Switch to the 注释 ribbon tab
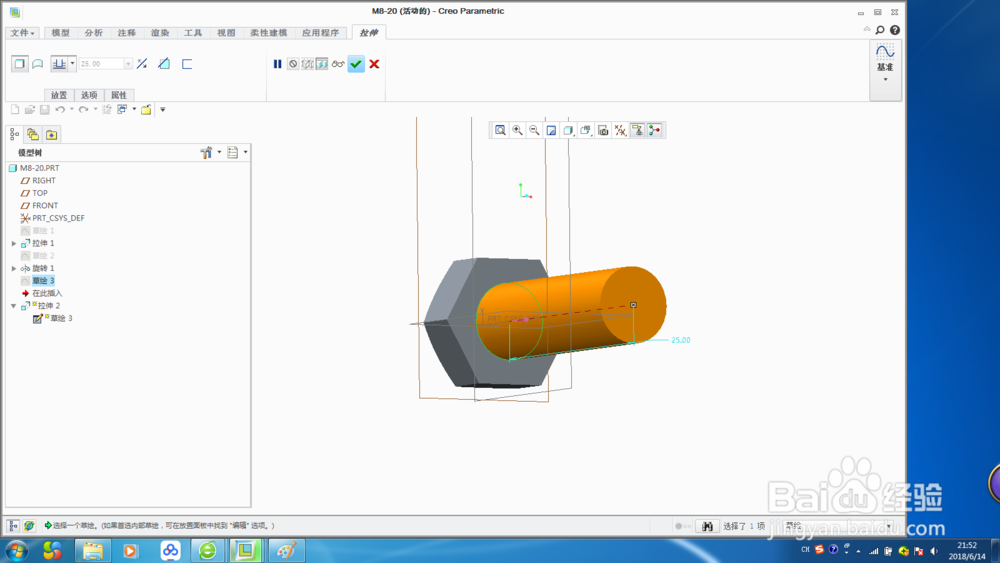 tap(127, 33)
